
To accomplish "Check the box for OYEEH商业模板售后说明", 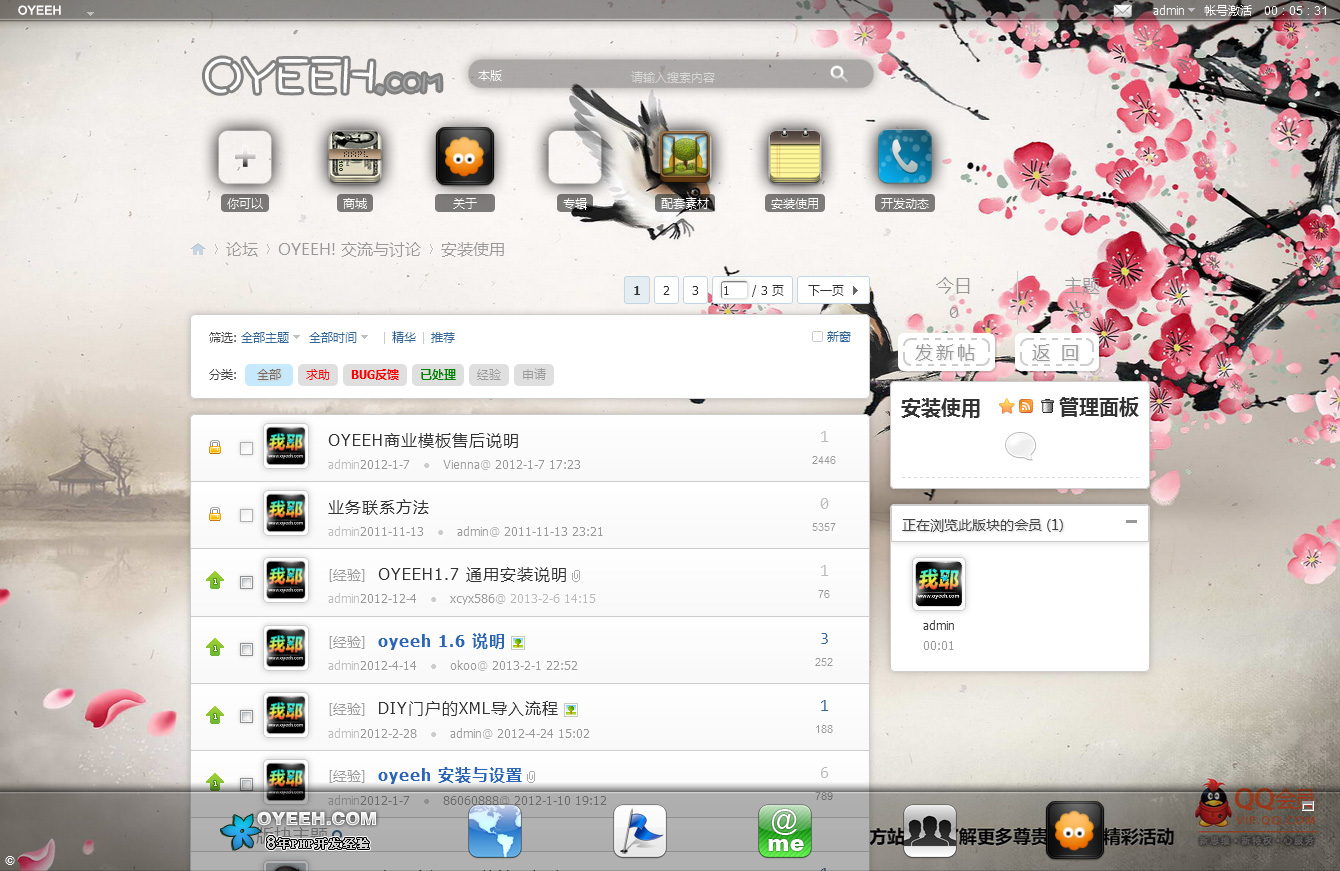I will coord(246,449).
